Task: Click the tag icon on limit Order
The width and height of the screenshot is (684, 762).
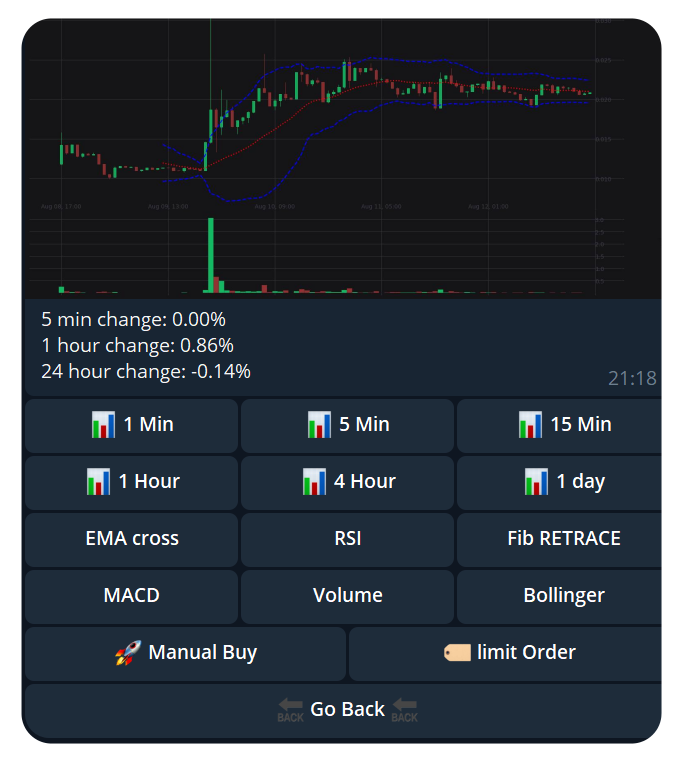Action: coord(457,653)
